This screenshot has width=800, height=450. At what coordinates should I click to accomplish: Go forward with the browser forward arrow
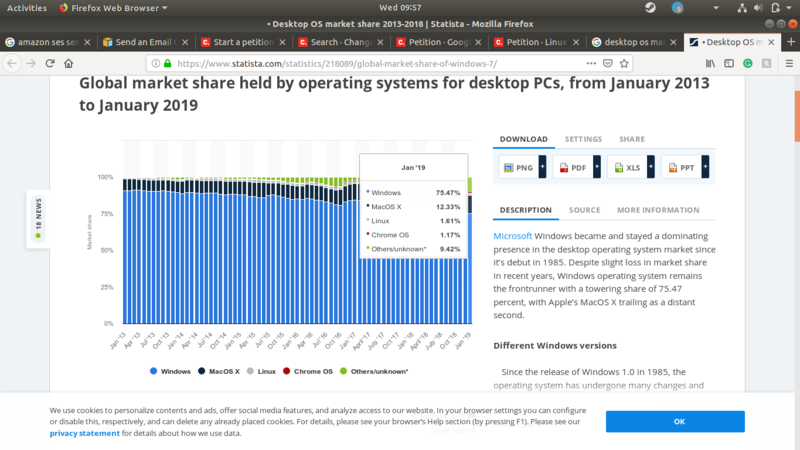click(31, 64)
